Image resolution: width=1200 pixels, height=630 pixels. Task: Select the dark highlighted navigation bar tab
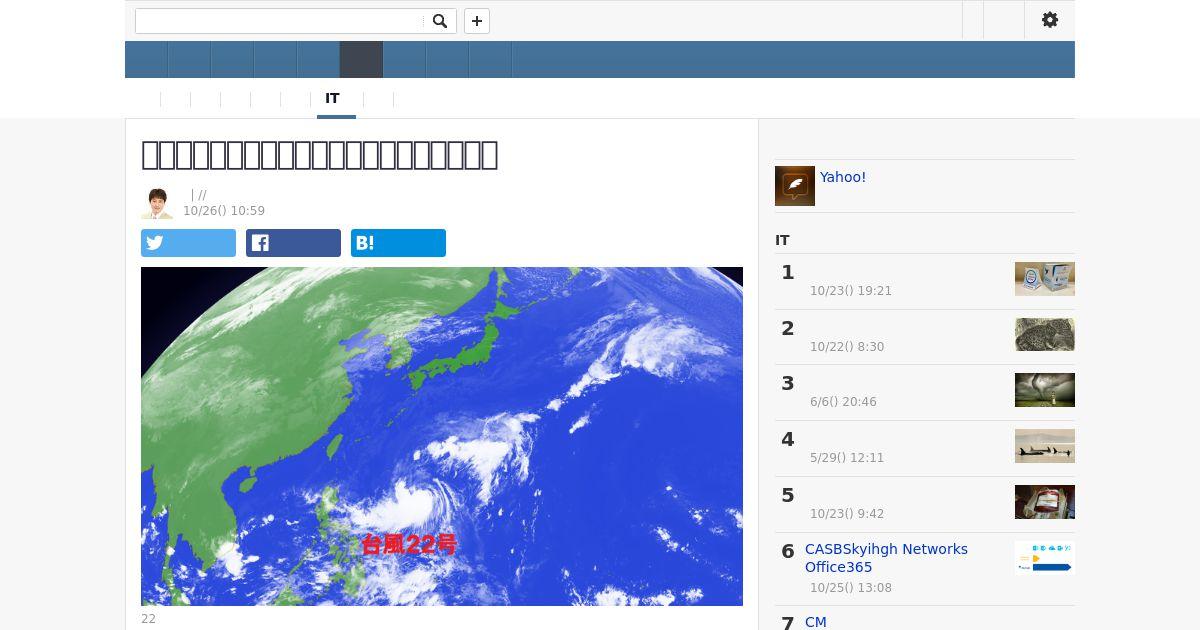click(361, 60)
